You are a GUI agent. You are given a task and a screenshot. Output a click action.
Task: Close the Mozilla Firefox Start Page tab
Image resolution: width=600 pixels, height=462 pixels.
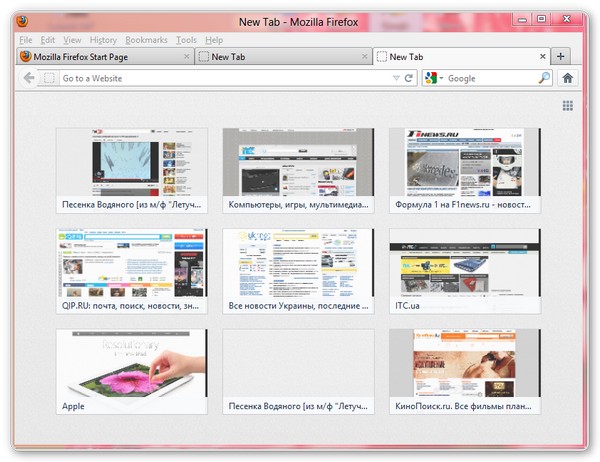pyautogui.click(x=187, y=57)
